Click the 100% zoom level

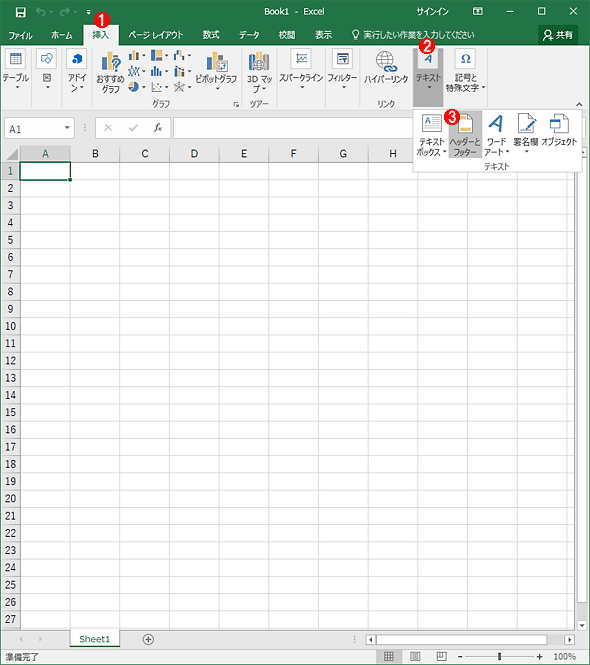pyautogui.click(x=565, y=657)
